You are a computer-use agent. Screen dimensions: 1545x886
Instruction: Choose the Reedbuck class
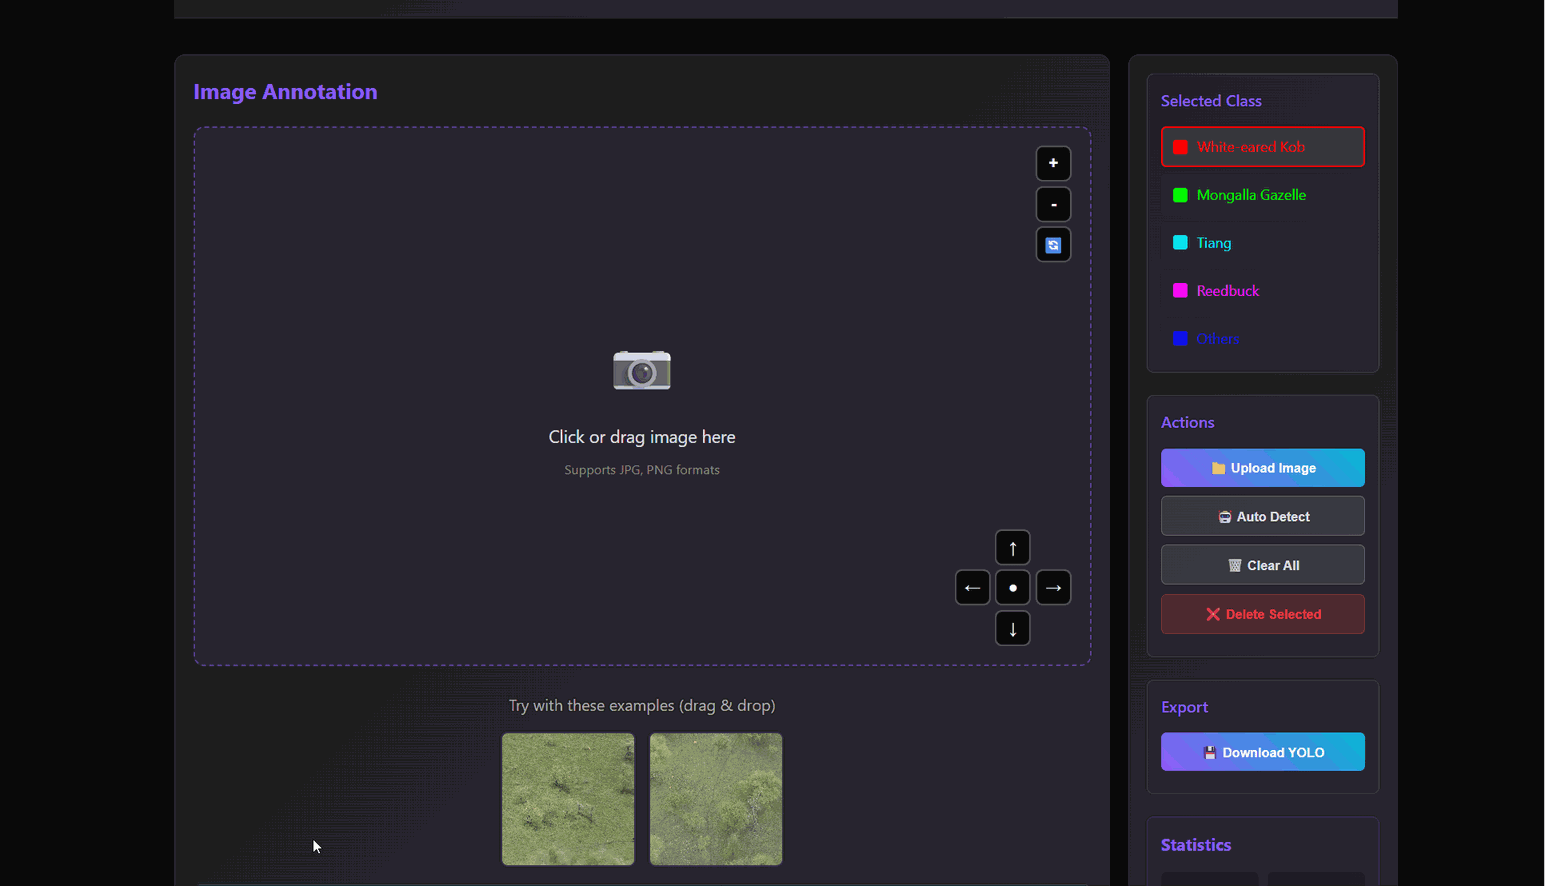[1262, 291]
